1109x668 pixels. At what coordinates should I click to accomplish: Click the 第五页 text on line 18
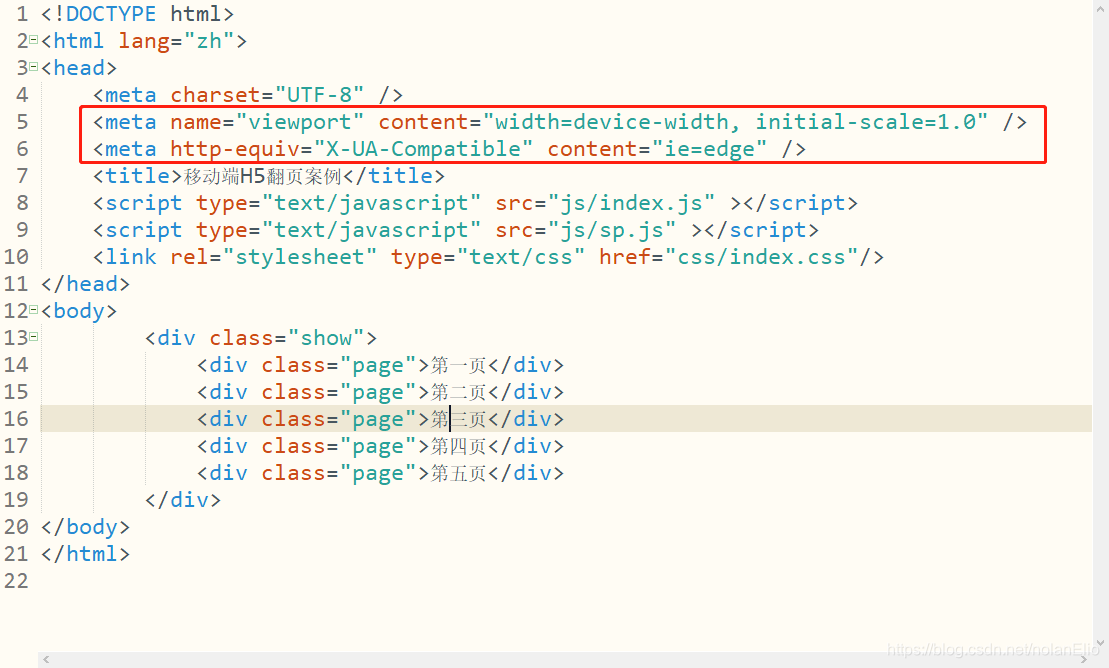[x=458, y=473]
